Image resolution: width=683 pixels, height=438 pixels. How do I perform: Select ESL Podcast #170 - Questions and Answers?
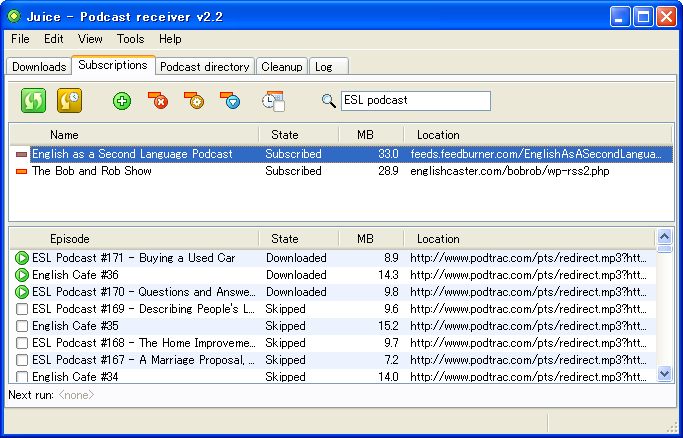tap(144, 292)
